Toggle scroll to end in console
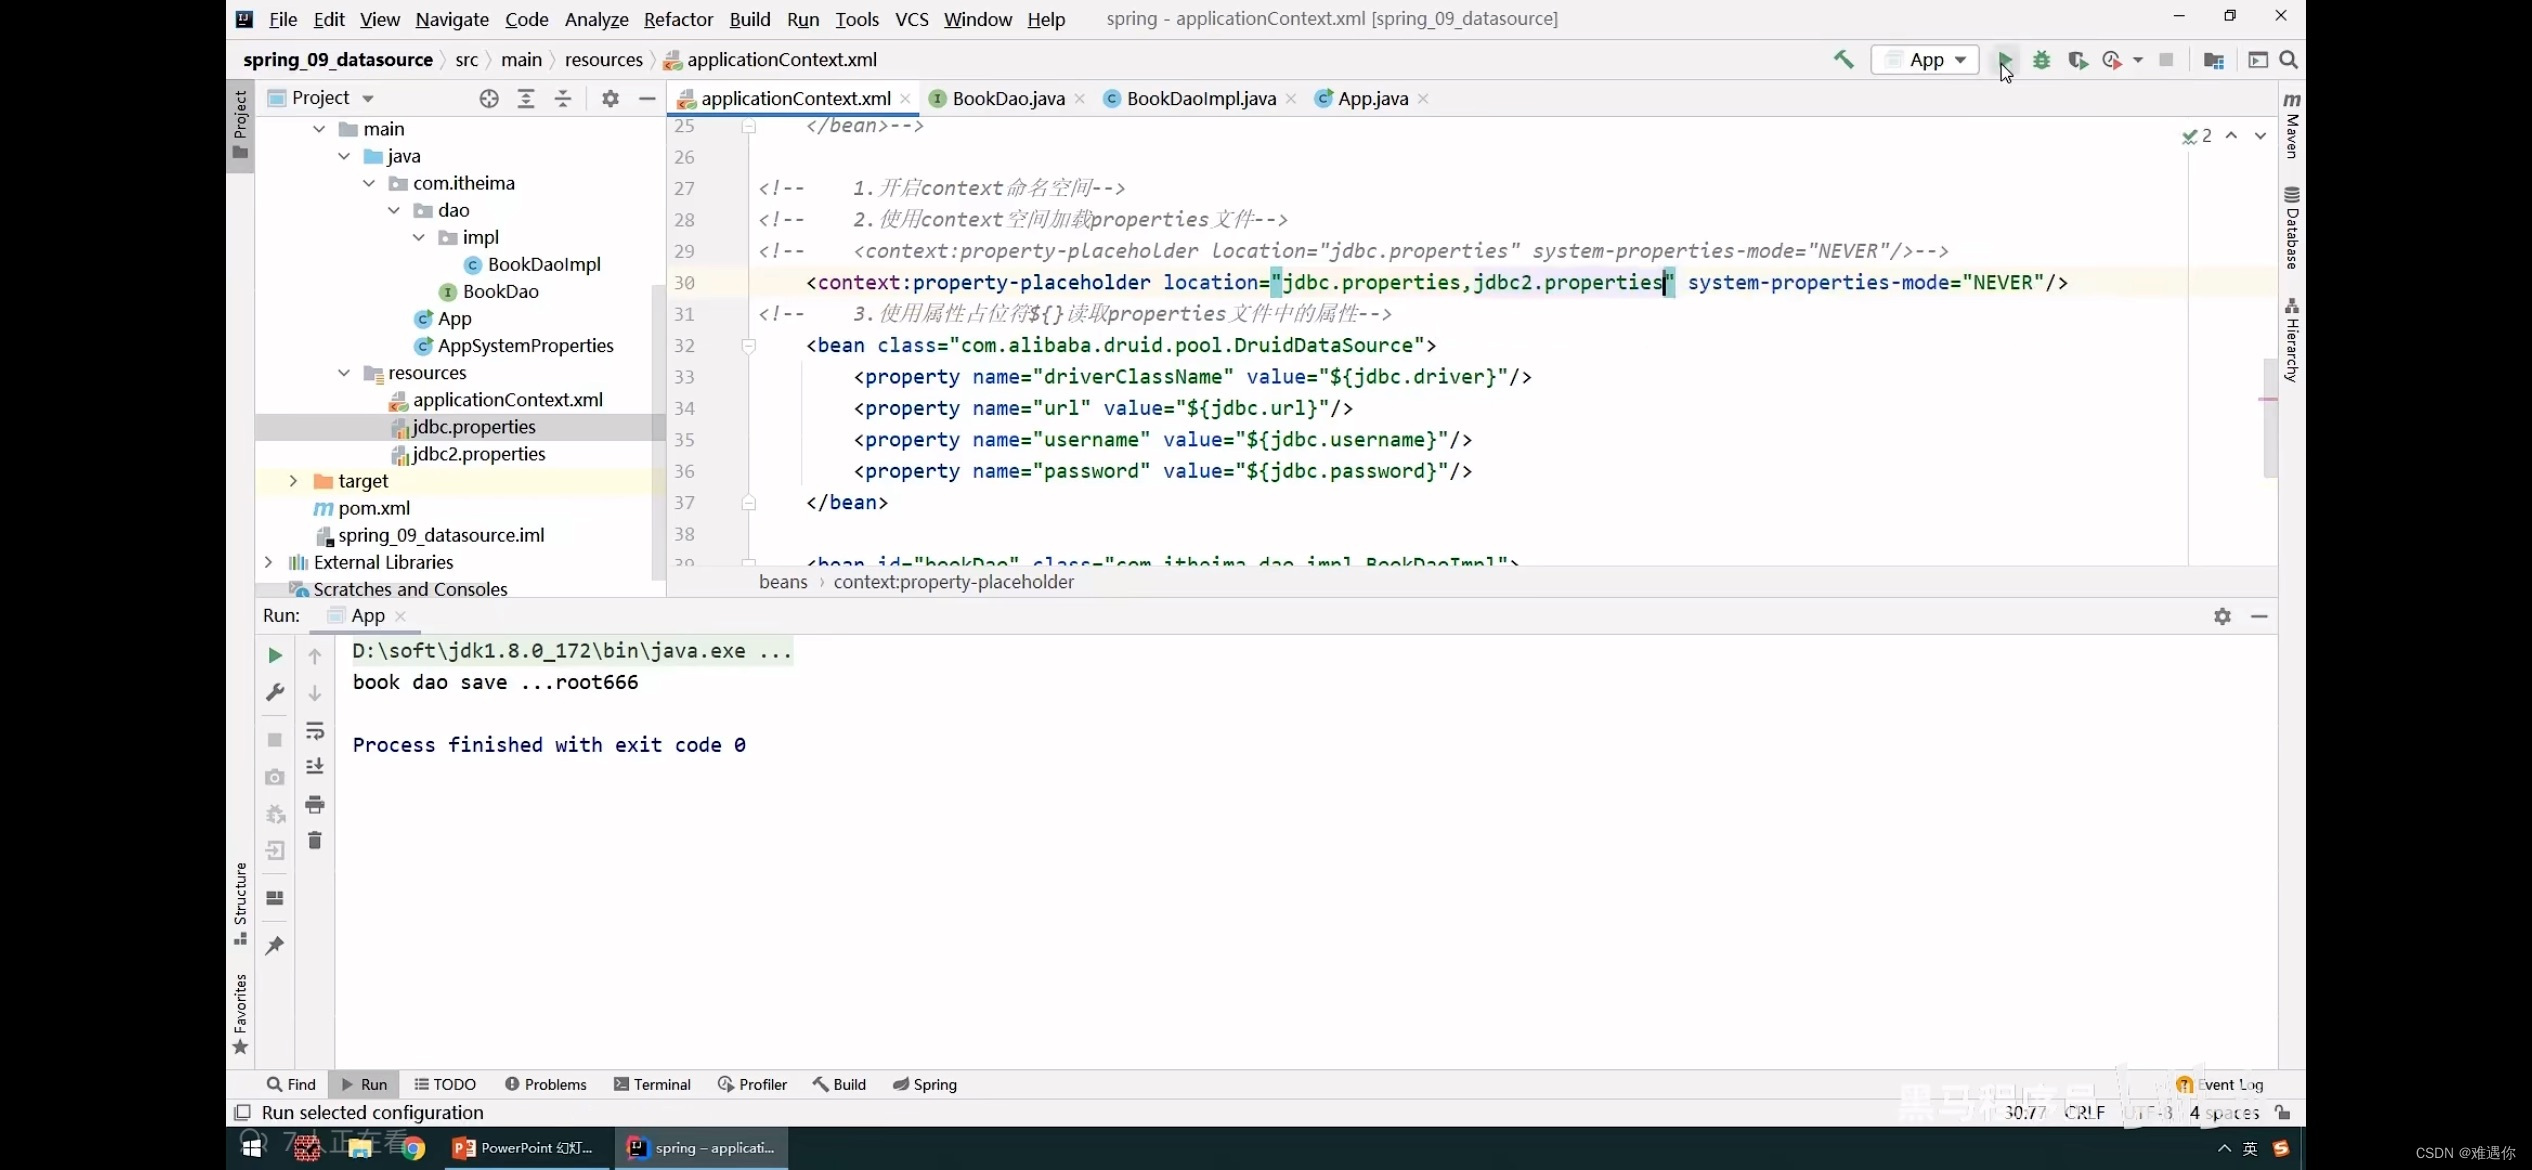2532x1170 pixels. coord(315,767)
